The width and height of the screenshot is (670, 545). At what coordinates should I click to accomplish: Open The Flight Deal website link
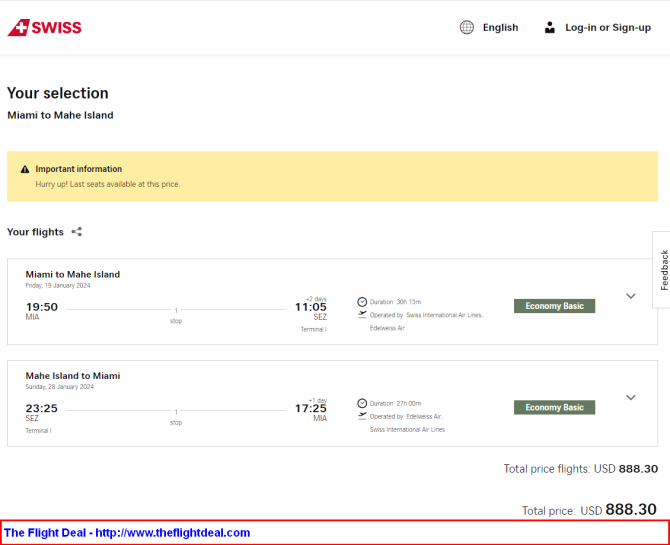[127, 533]
